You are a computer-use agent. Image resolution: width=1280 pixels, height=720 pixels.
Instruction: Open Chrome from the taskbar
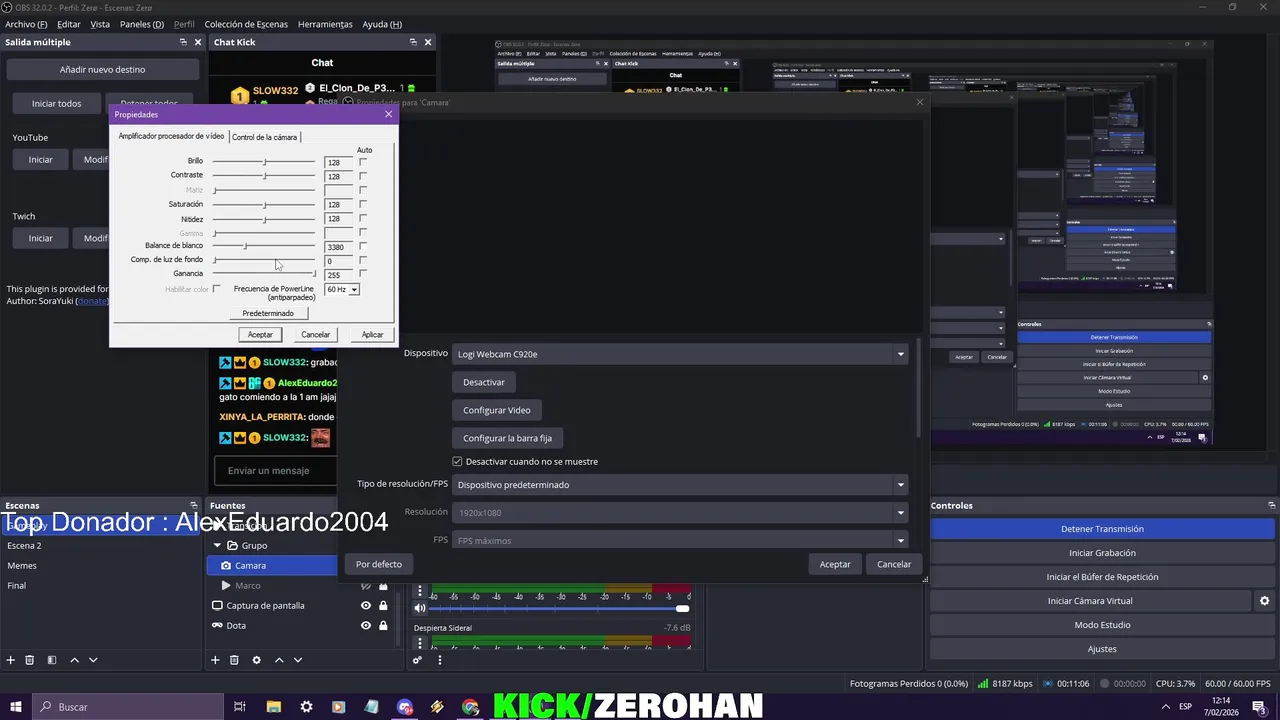tap(471, 707)
